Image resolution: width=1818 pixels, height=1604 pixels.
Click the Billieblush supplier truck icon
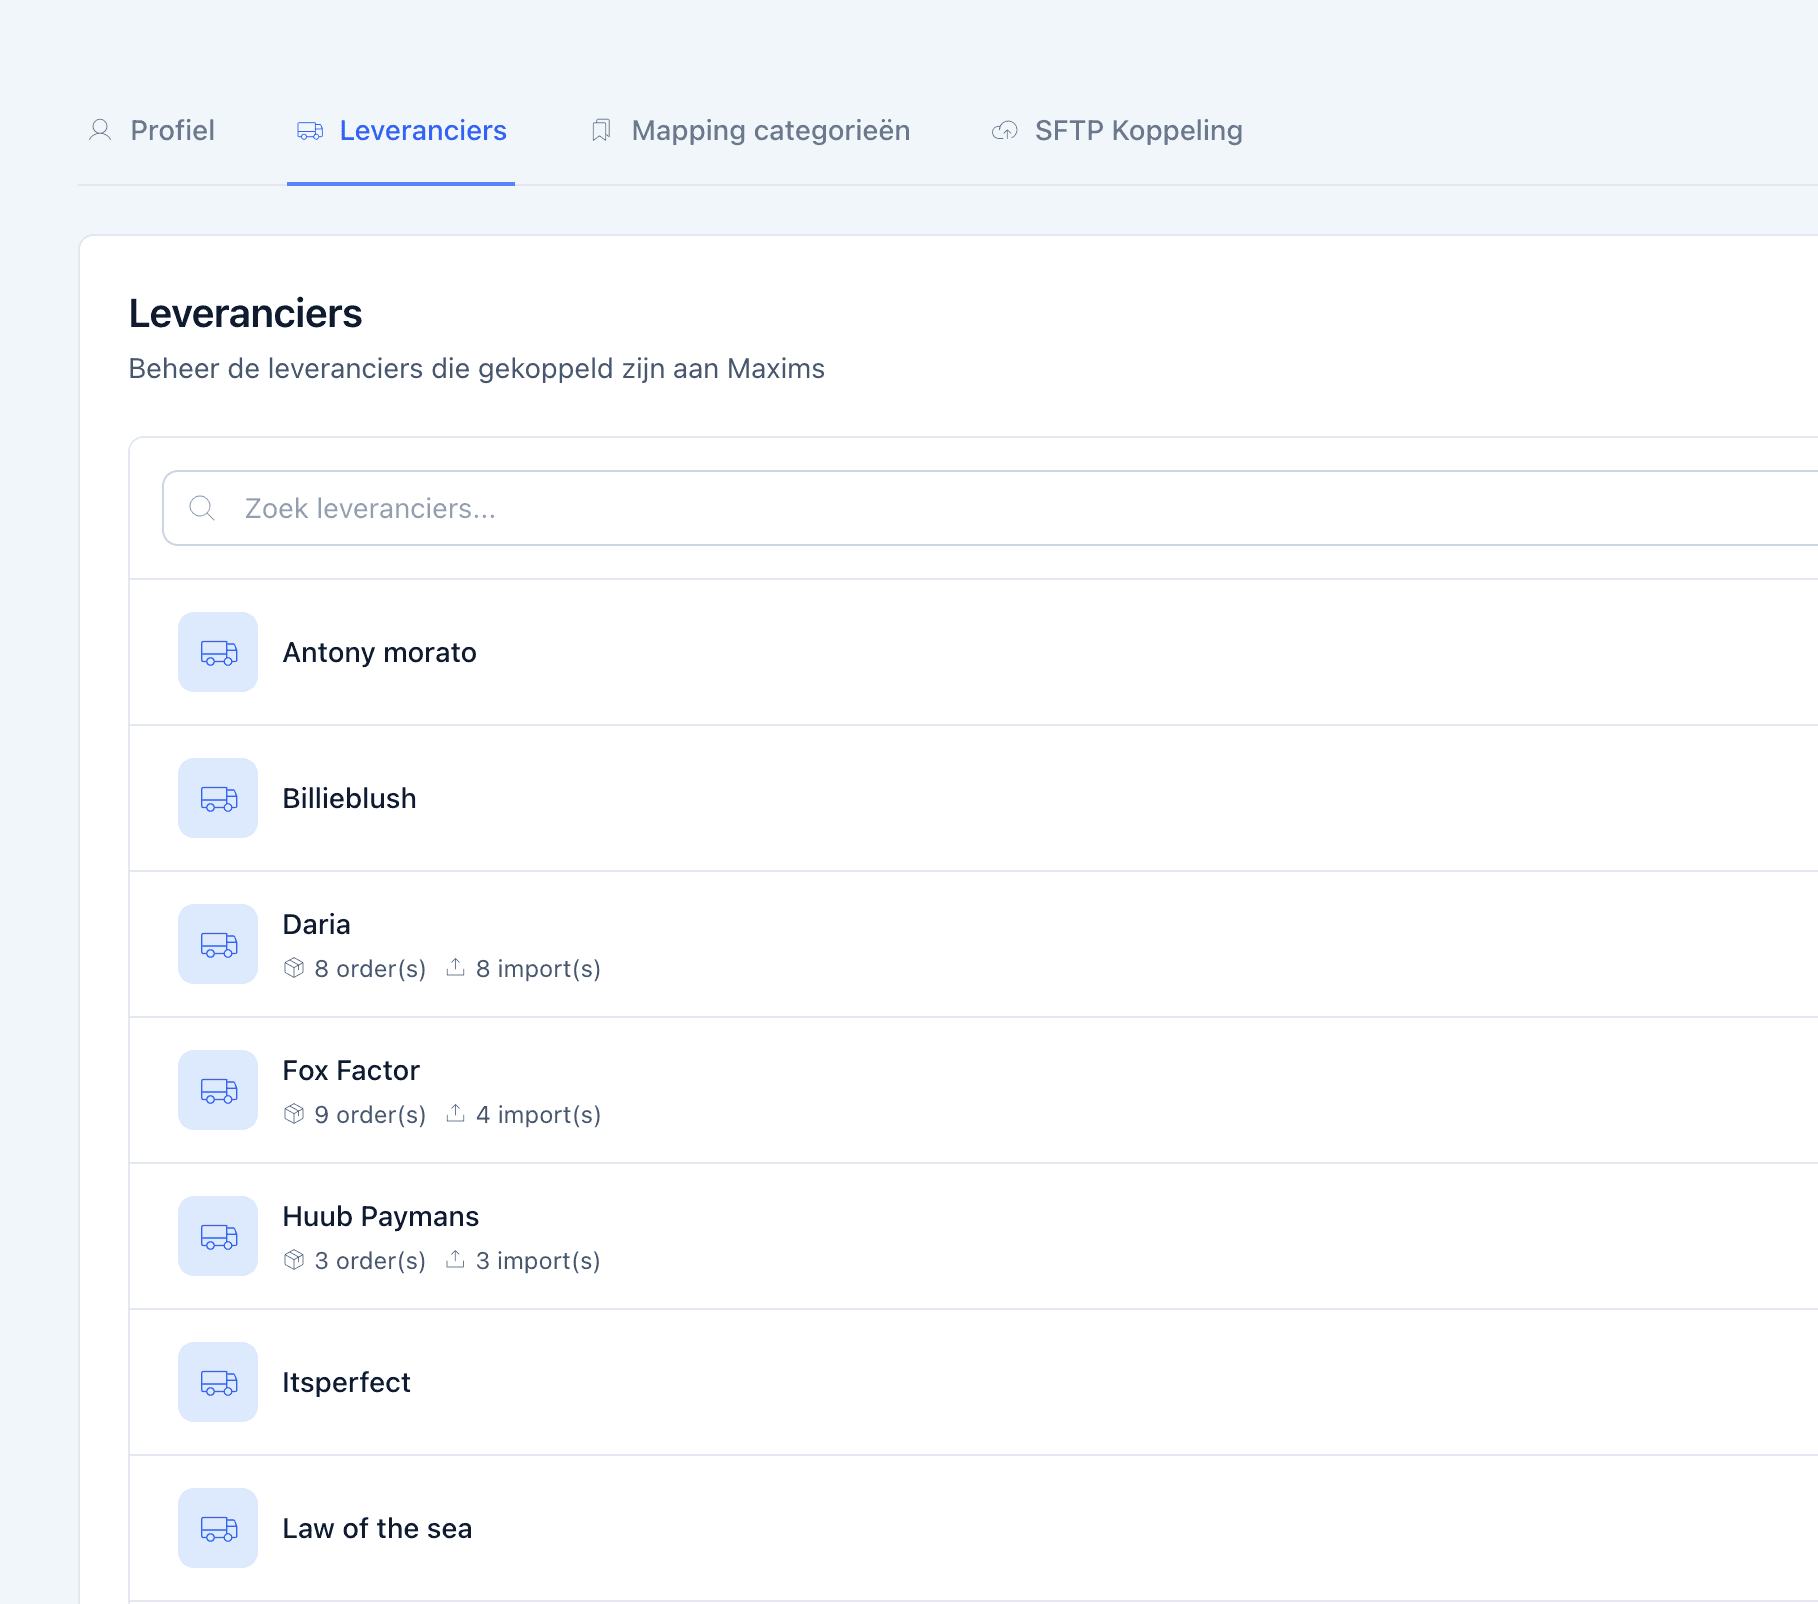[x=217, y=798]
